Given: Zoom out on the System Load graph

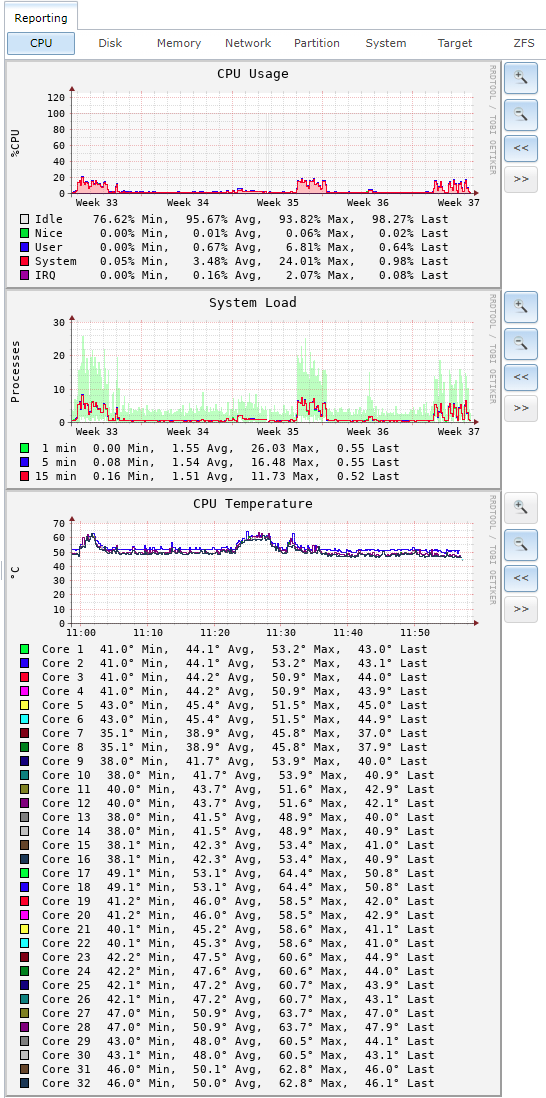Looking at the screenshot, I should pyautogui.click(x=520, y=343).
